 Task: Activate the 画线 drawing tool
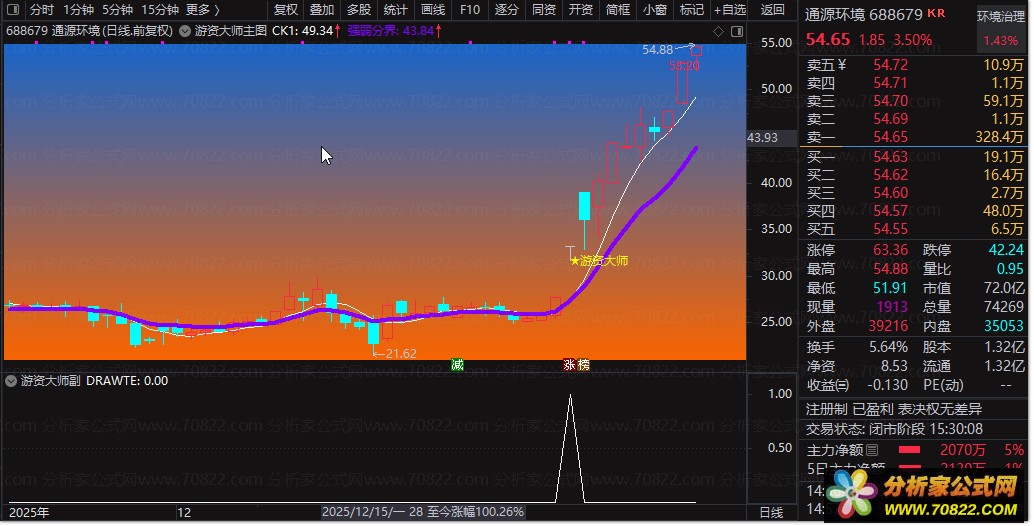pyautogui.click(x=433, y=10)
